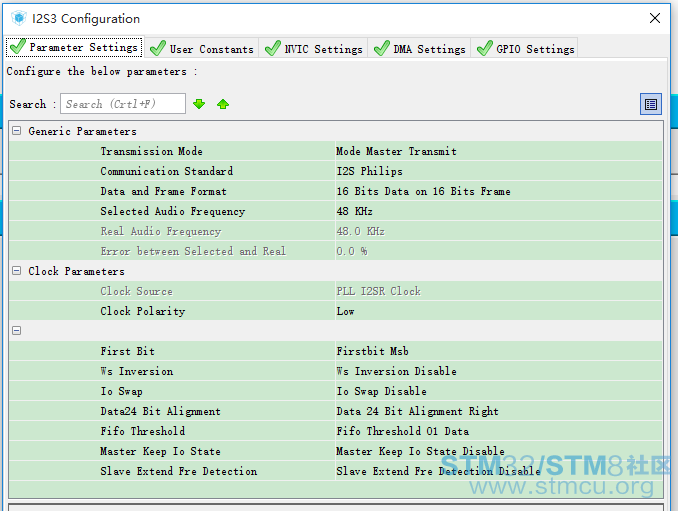
Task: Open the GPIO Settings tab
Action: coord(525,48)
